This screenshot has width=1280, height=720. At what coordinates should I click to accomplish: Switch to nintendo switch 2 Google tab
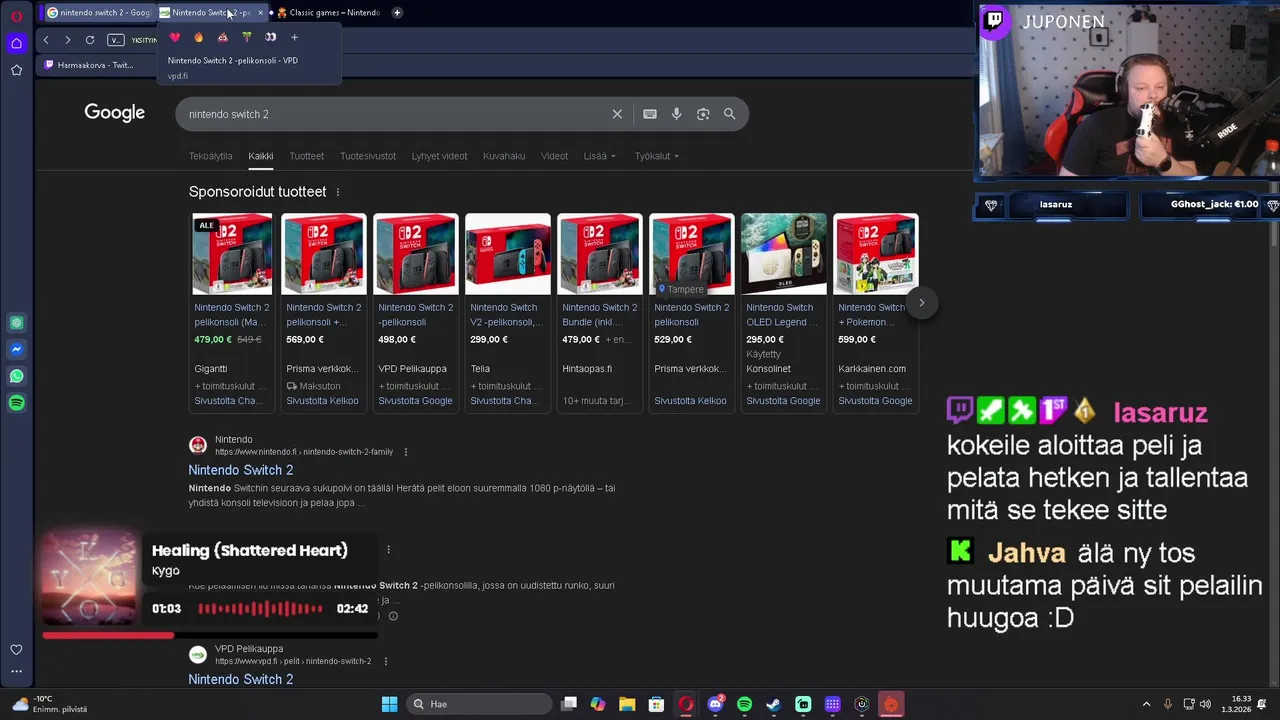point(98,13)
